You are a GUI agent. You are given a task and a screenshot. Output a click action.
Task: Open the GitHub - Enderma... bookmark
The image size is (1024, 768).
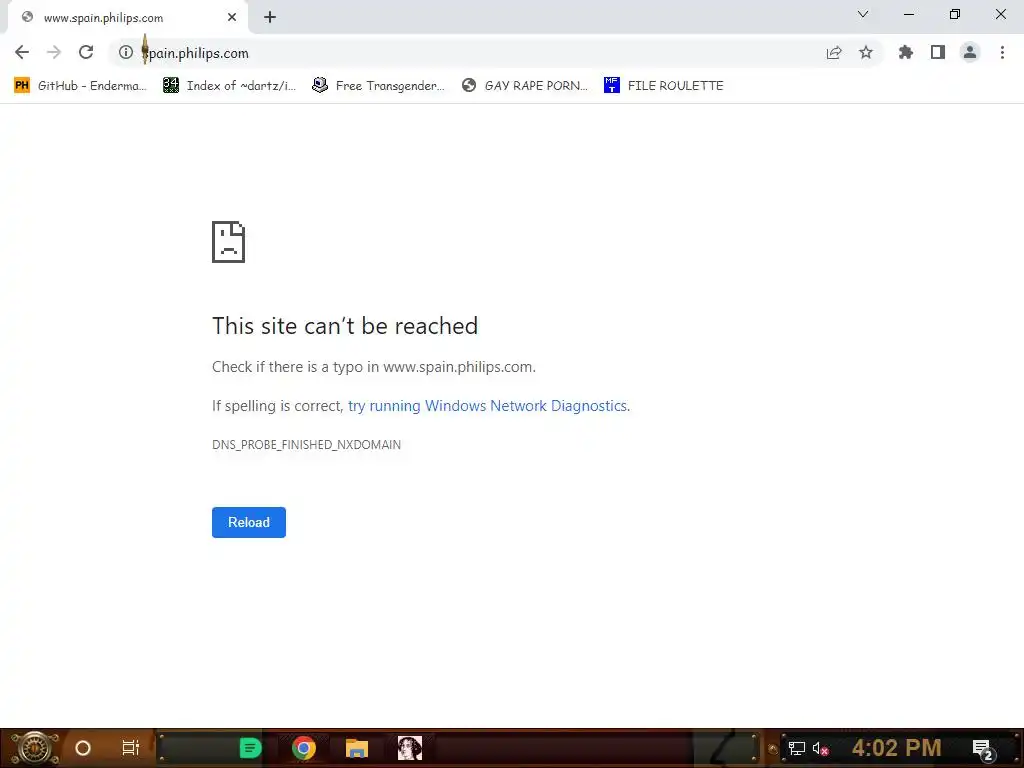(80, 86)
